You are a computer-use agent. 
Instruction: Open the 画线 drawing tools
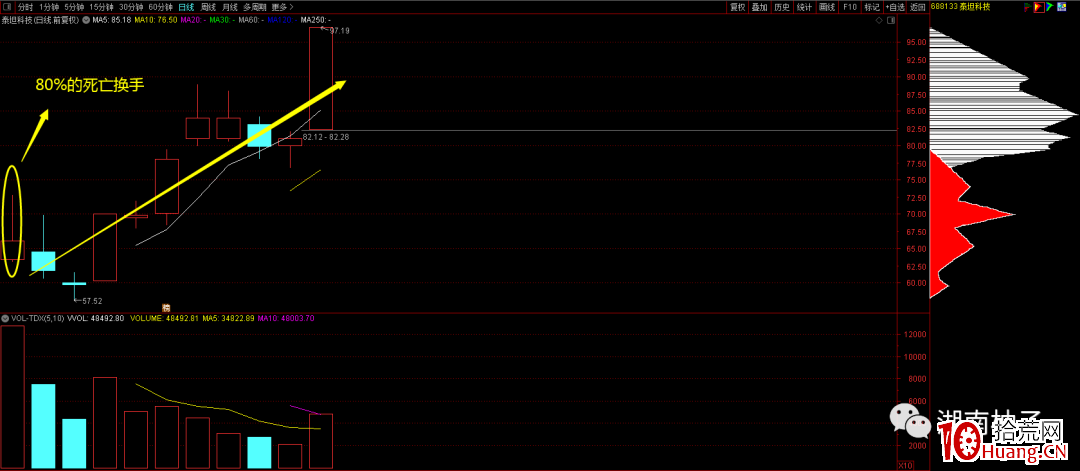tap(827, 7)
